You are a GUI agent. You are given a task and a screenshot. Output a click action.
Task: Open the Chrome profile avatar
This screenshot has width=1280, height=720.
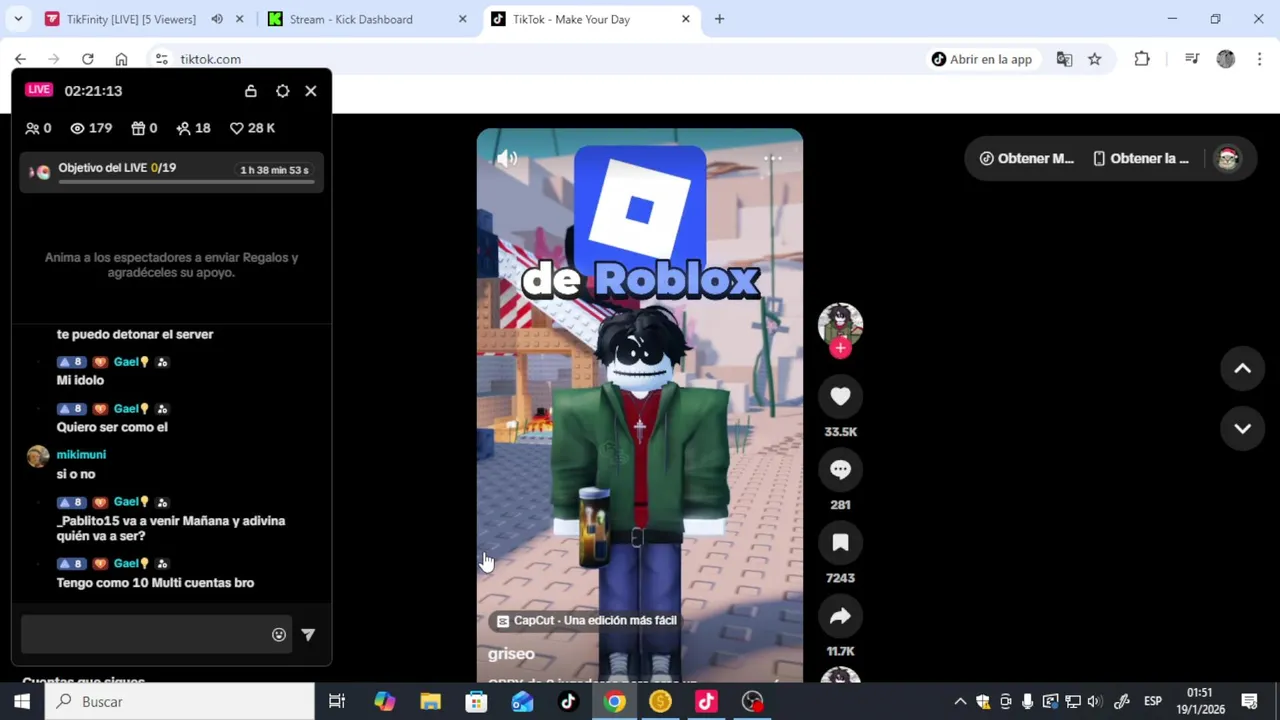1226,59
